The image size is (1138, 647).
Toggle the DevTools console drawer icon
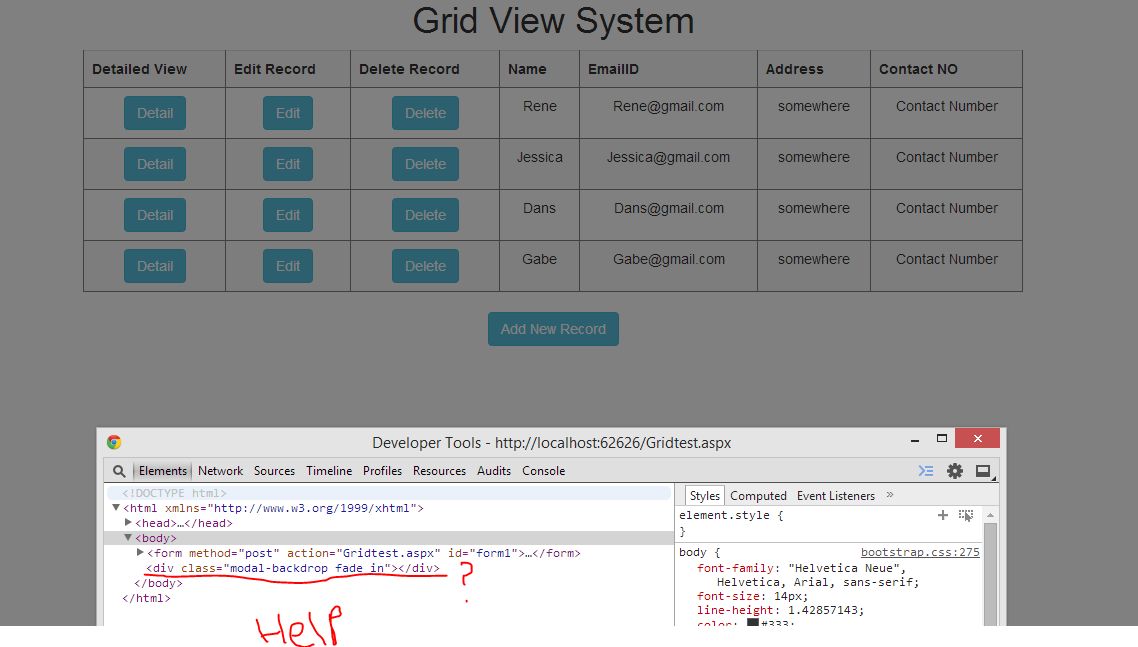coord(926,471)
